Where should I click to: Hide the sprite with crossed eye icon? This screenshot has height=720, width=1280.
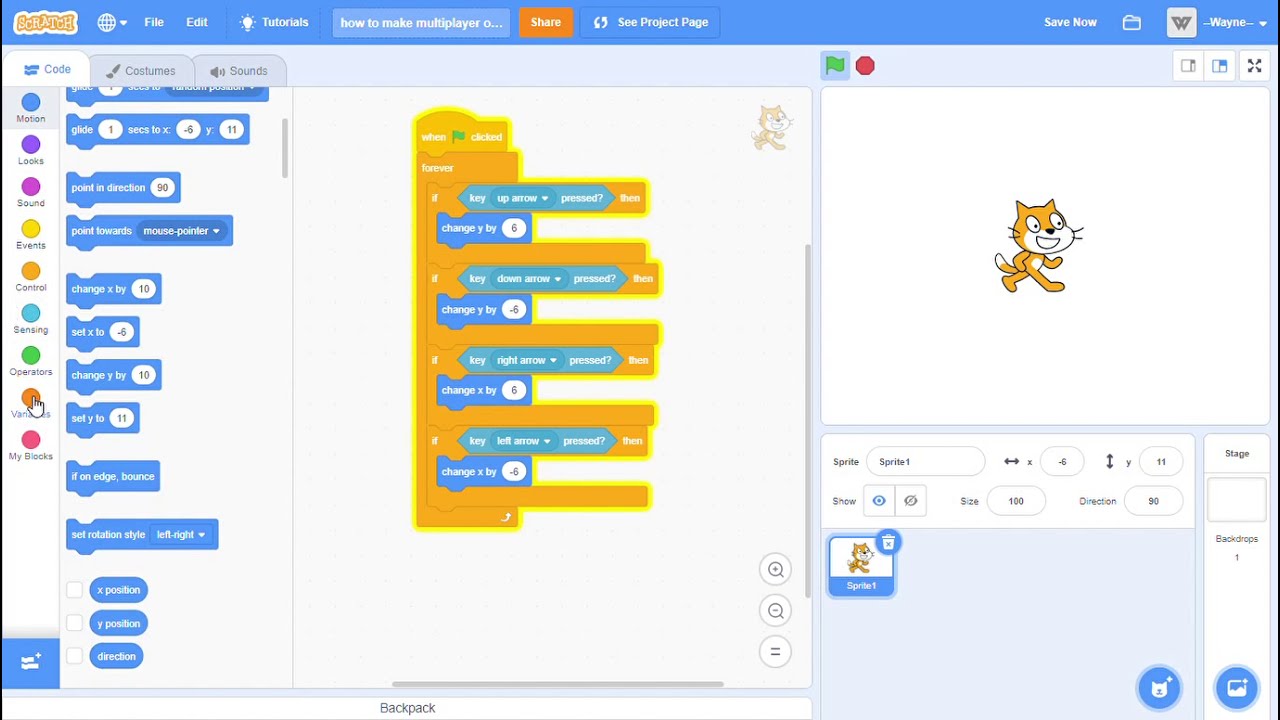click(x=910, y=501)
